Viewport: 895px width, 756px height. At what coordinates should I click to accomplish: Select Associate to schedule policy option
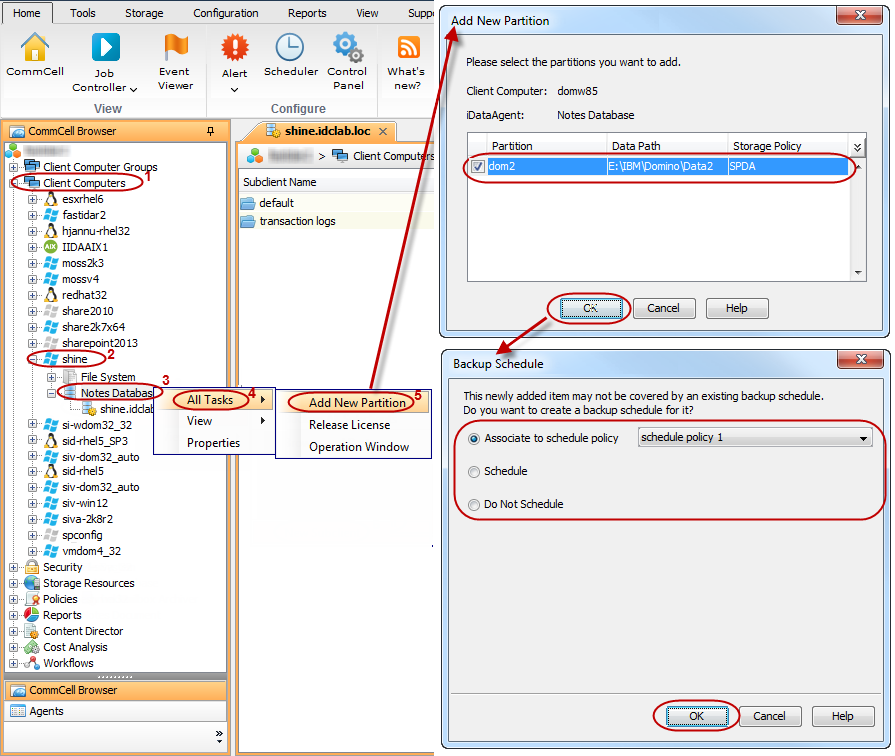pos(474,439)
